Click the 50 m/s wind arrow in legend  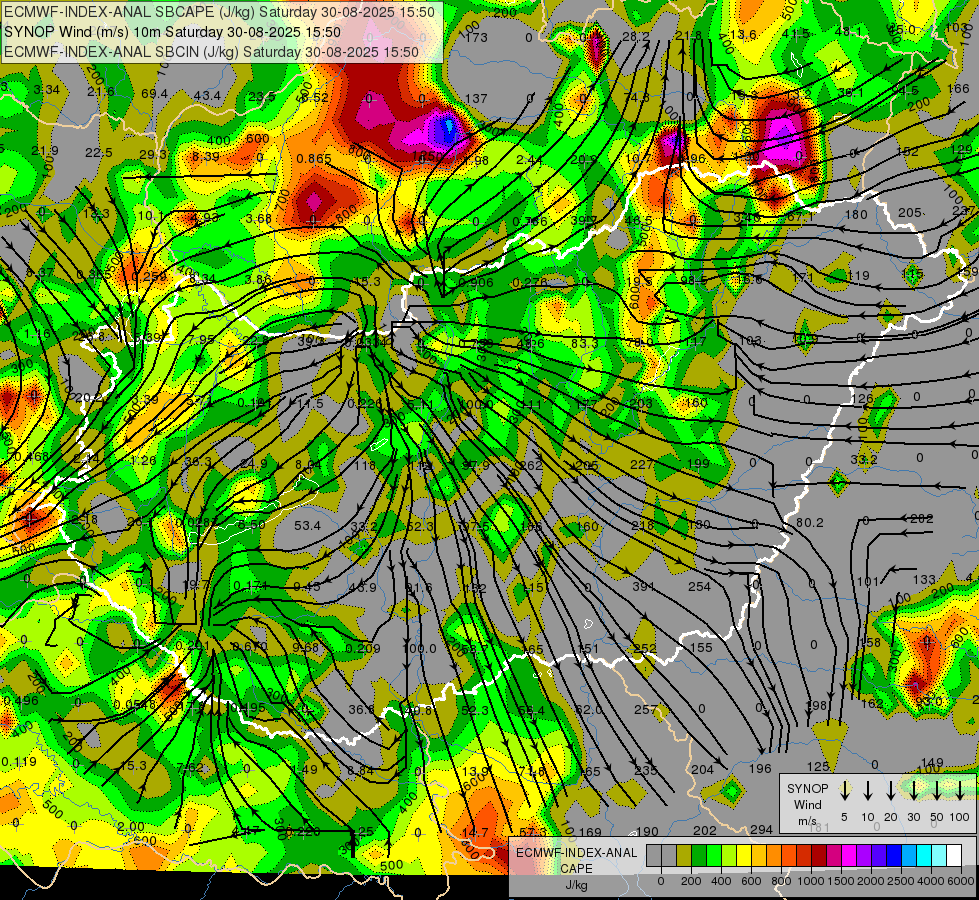pos(937,791)
